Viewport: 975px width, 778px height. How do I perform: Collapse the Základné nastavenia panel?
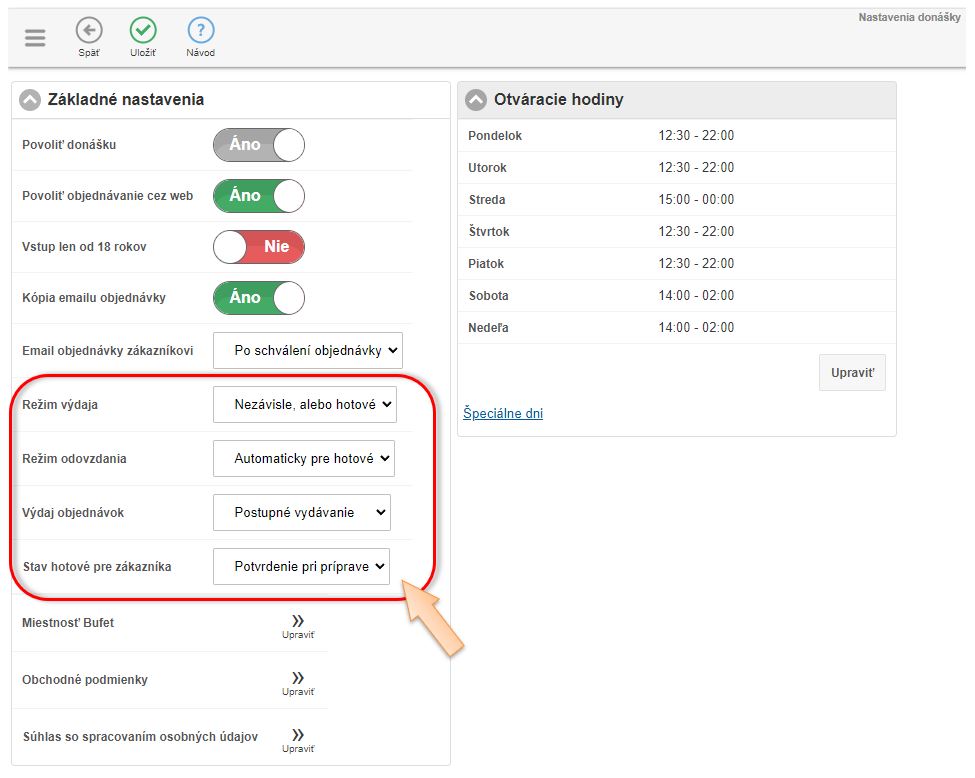click(x=30, y=100)
